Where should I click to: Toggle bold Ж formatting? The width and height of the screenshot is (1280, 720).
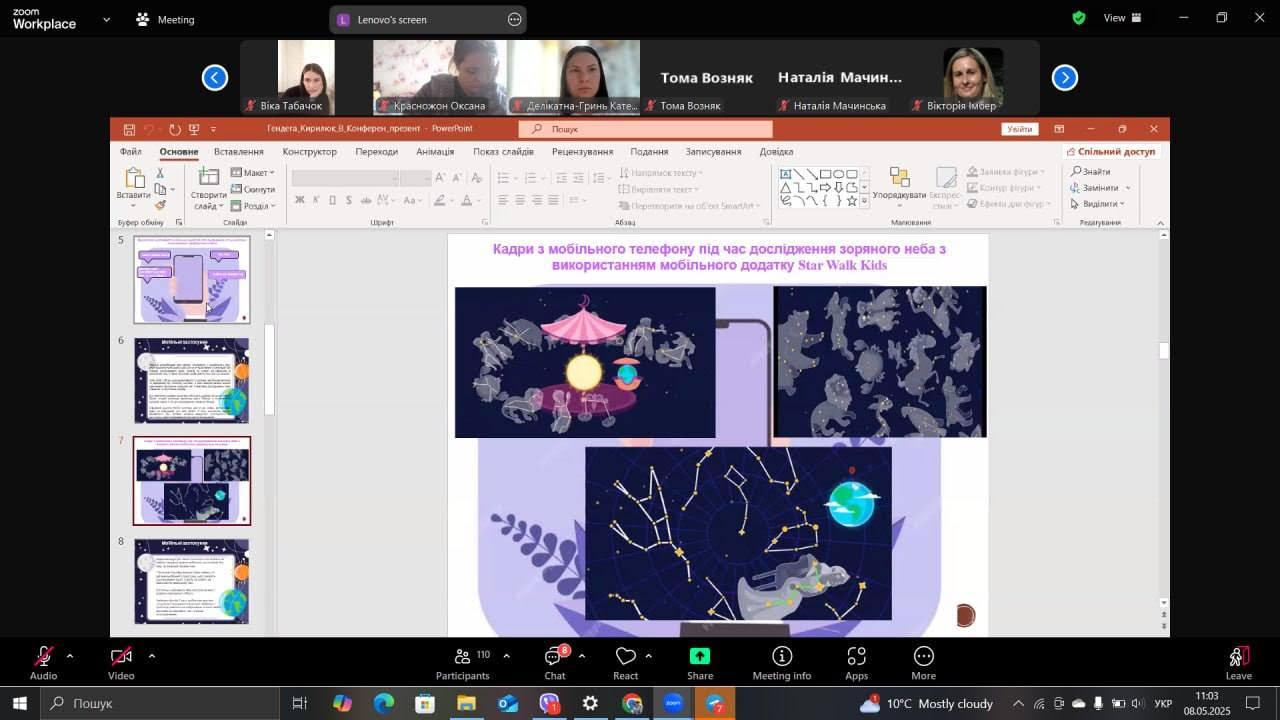tap(299, 200)
